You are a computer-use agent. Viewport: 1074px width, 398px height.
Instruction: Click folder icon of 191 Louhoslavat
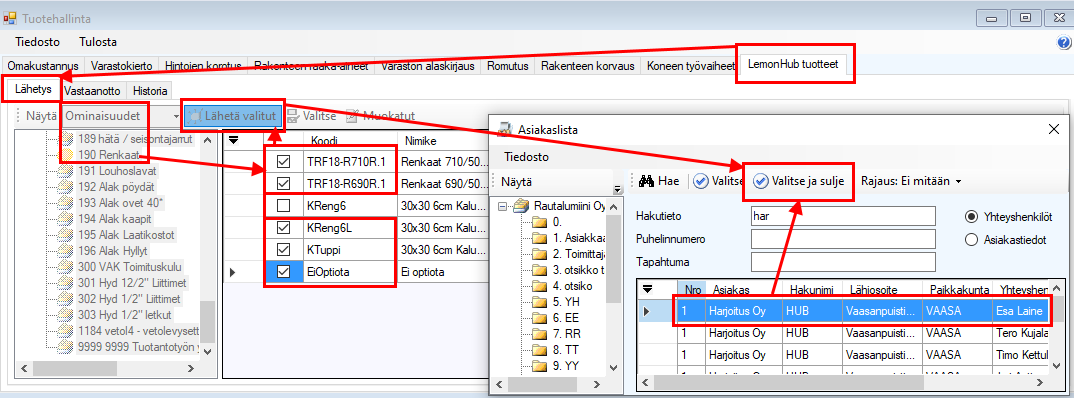coord(67,171)
